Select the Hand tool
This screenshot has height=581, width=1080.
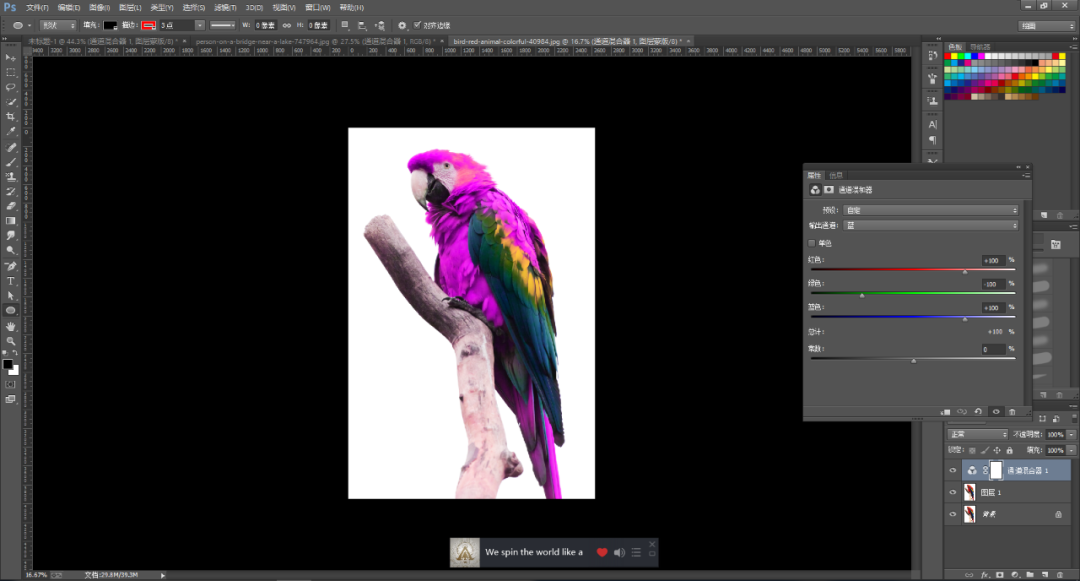coord(11,326)
